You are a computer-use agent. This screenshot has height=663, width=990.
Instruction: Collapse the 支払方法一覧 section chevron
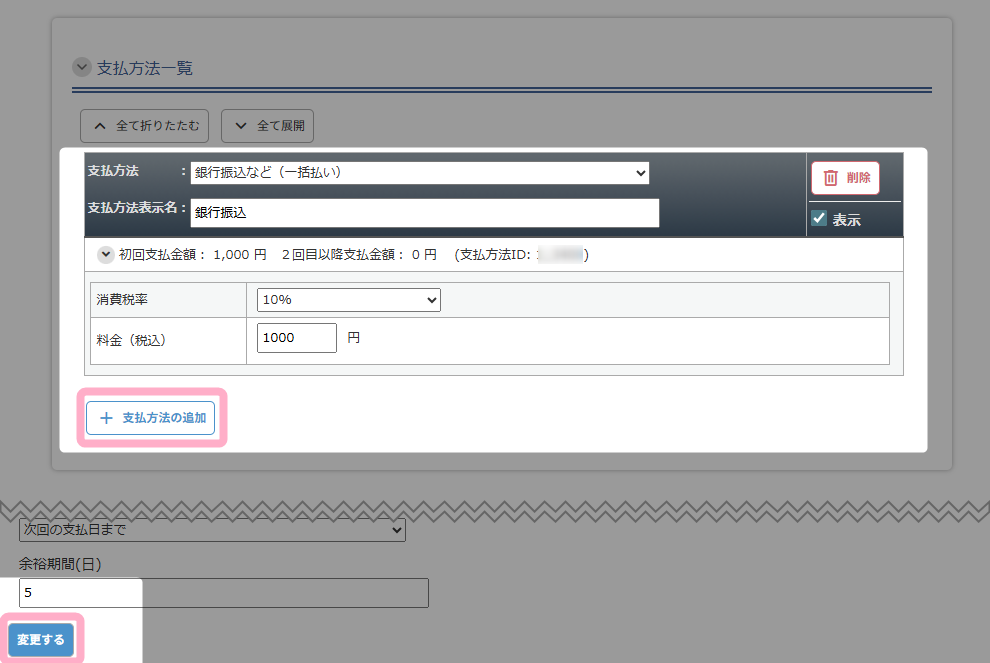(81, 68)
